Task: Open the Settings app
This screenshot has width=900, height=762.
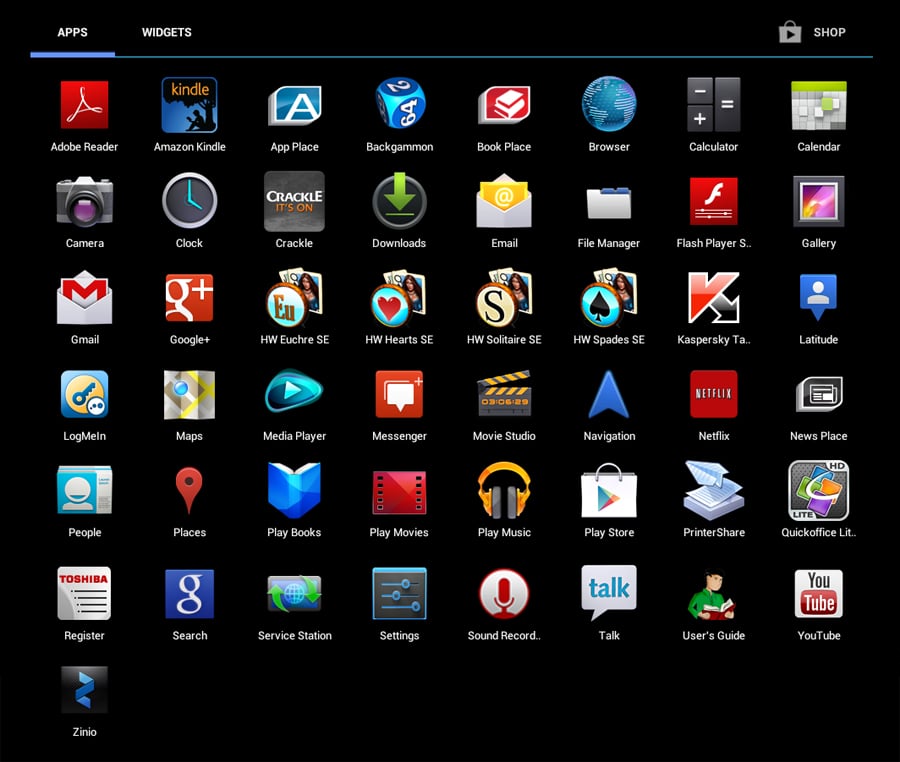Action: (x=399, y=594)
